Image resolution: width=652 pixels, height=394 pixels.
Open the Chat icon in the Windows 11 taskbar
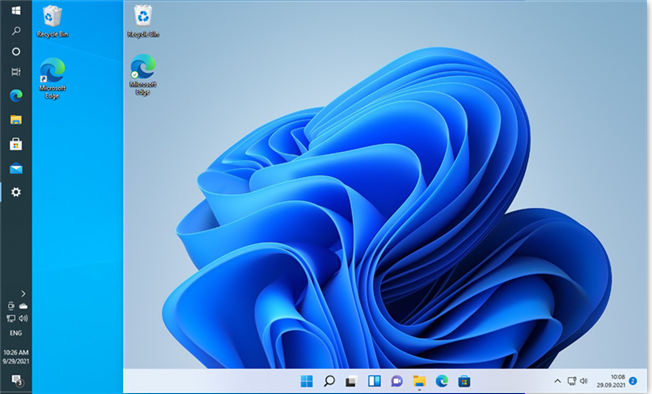(397, 381)
